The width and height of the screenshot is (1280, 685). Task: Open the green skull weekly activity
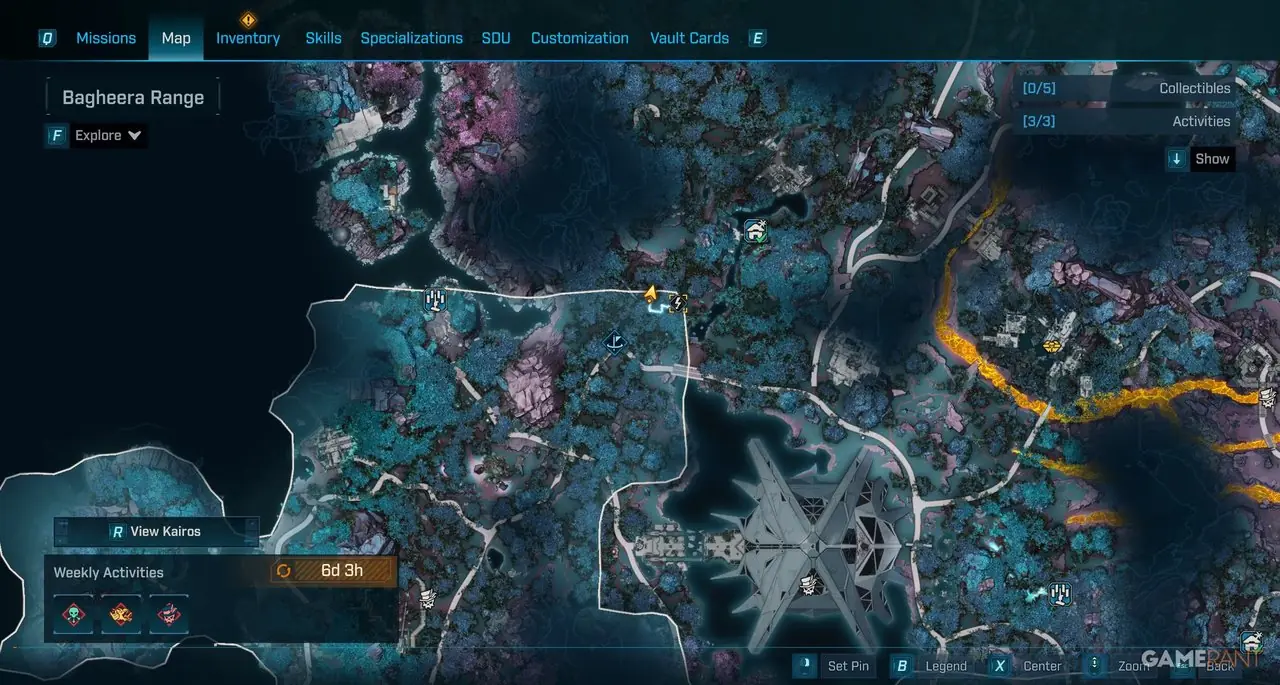point(73,613)
